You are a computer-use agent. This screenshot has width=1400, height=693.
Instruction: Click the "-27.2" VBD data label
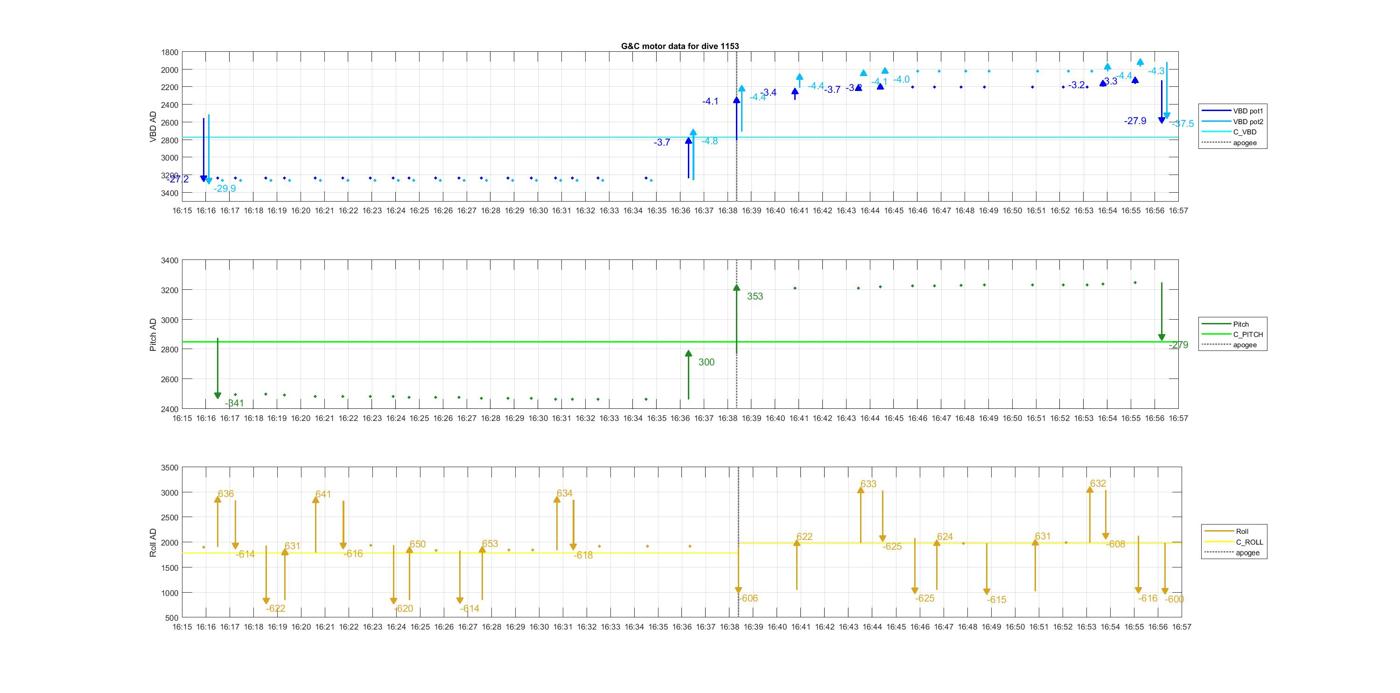pos(177,179)
